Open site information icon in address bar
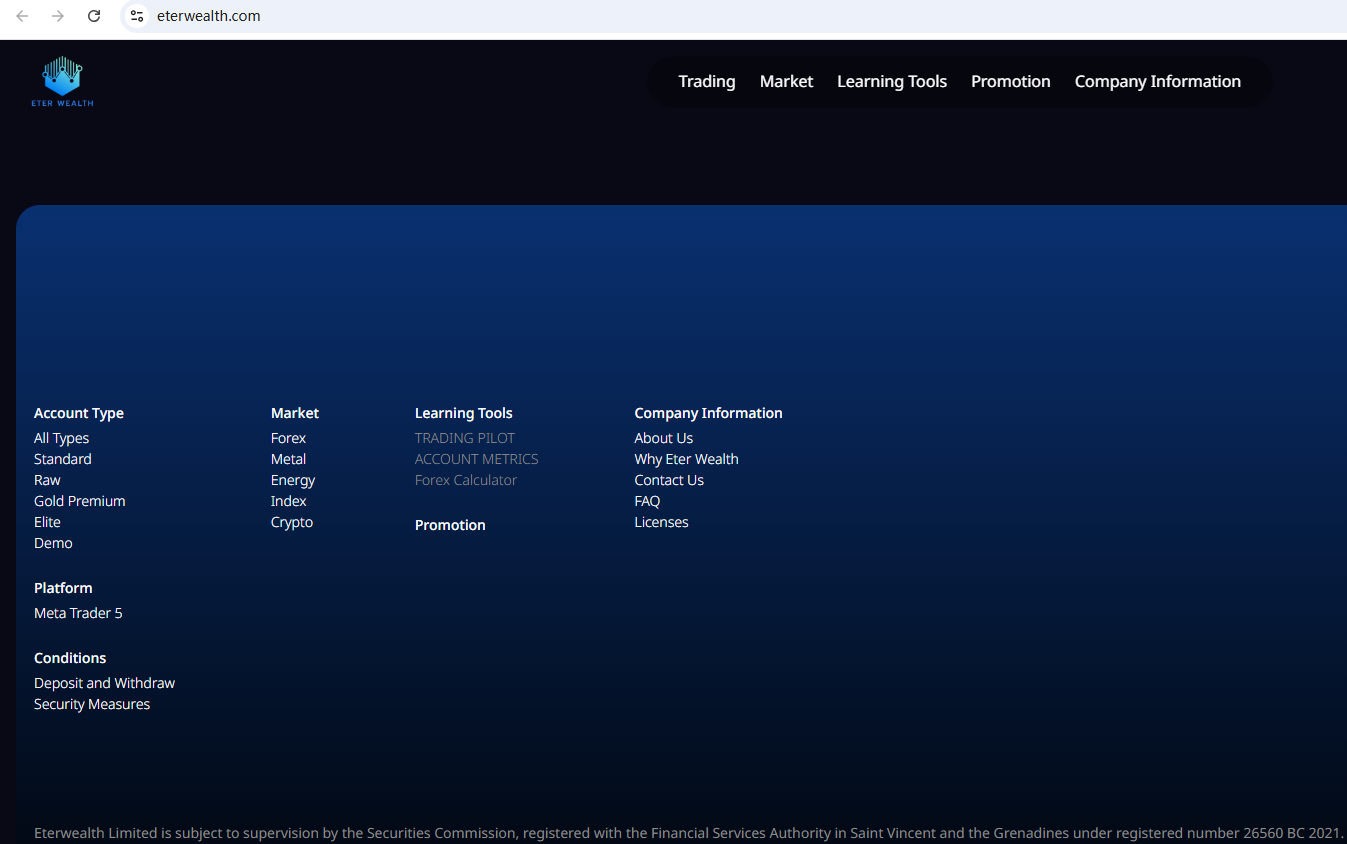The image size is (1347, 844). (137, 16)
